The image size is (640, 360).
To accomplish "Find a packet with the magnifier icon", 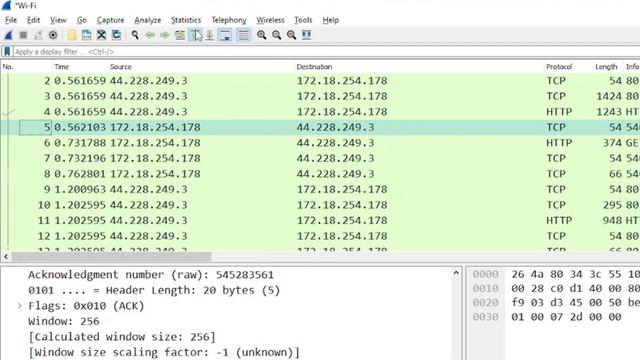I will coord(135,35).
